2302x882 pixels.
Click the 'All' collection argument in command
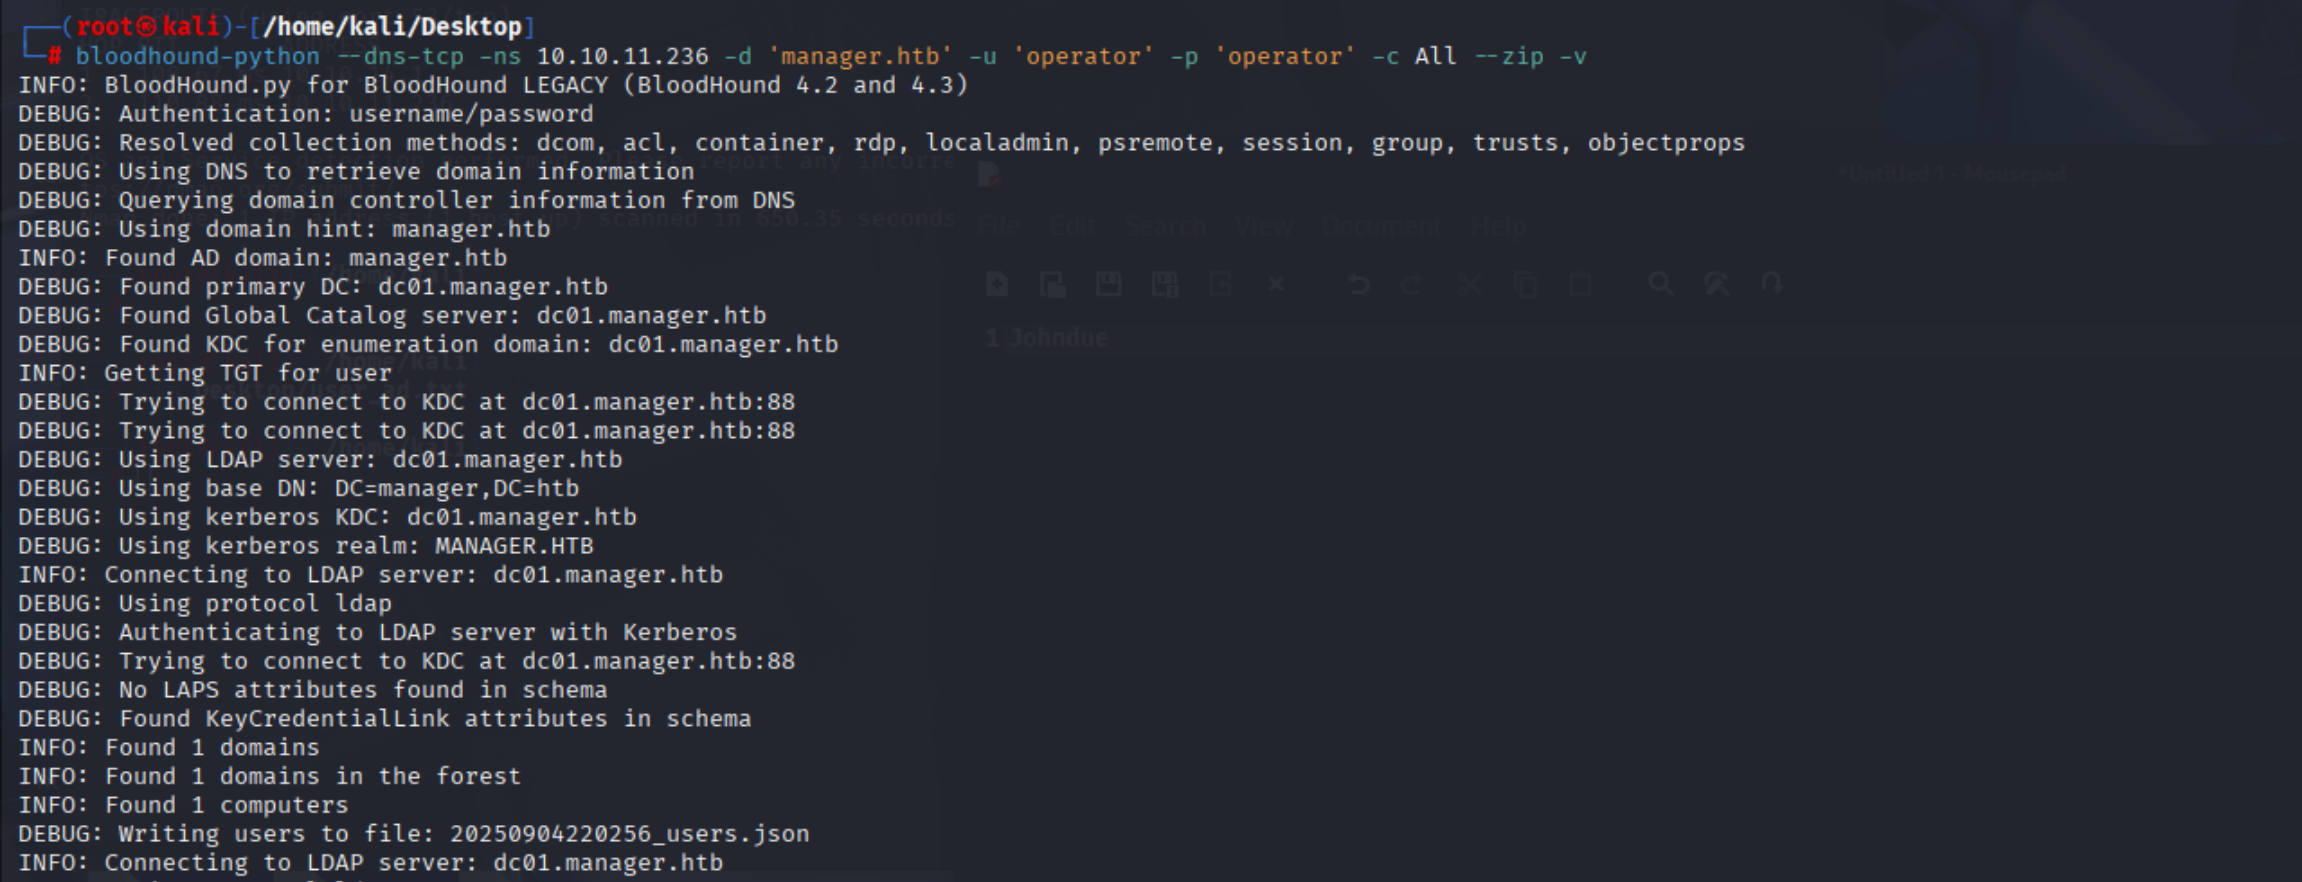coord(1435,57)
